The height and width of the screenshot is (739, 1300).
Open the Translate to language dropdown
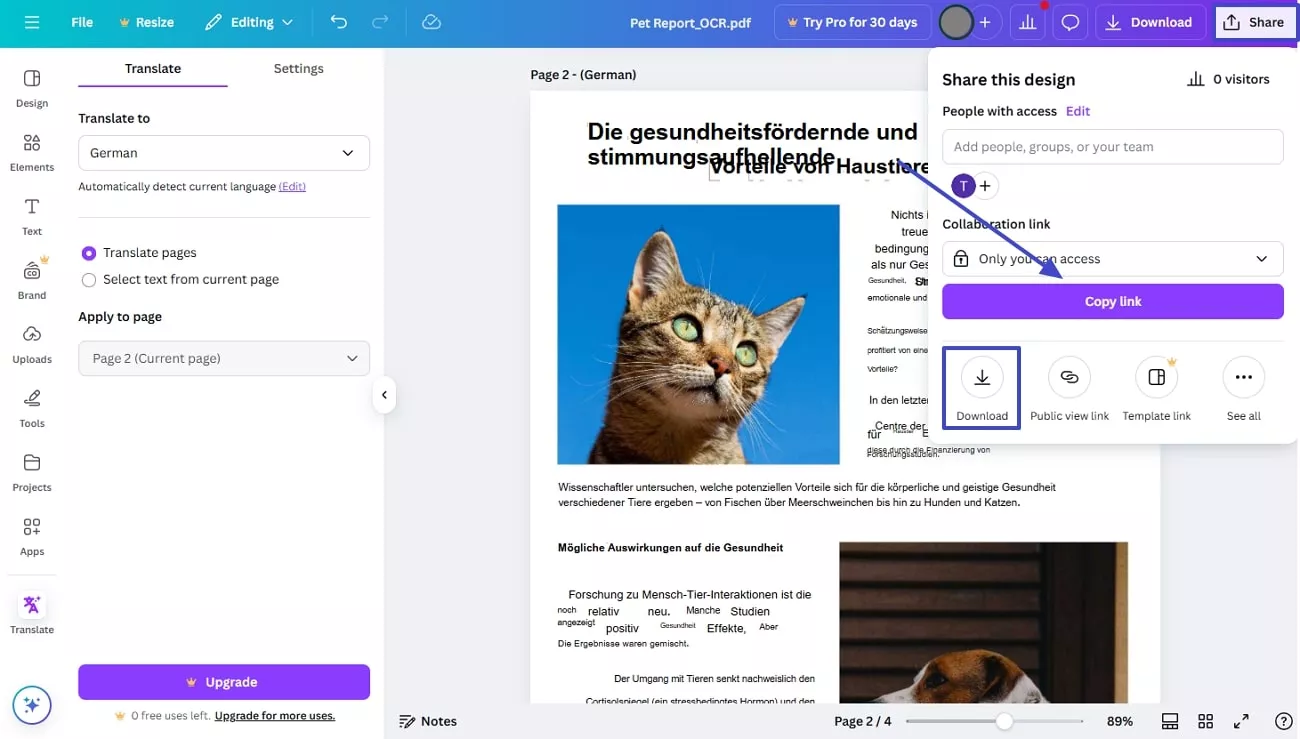tap(223, 153)
